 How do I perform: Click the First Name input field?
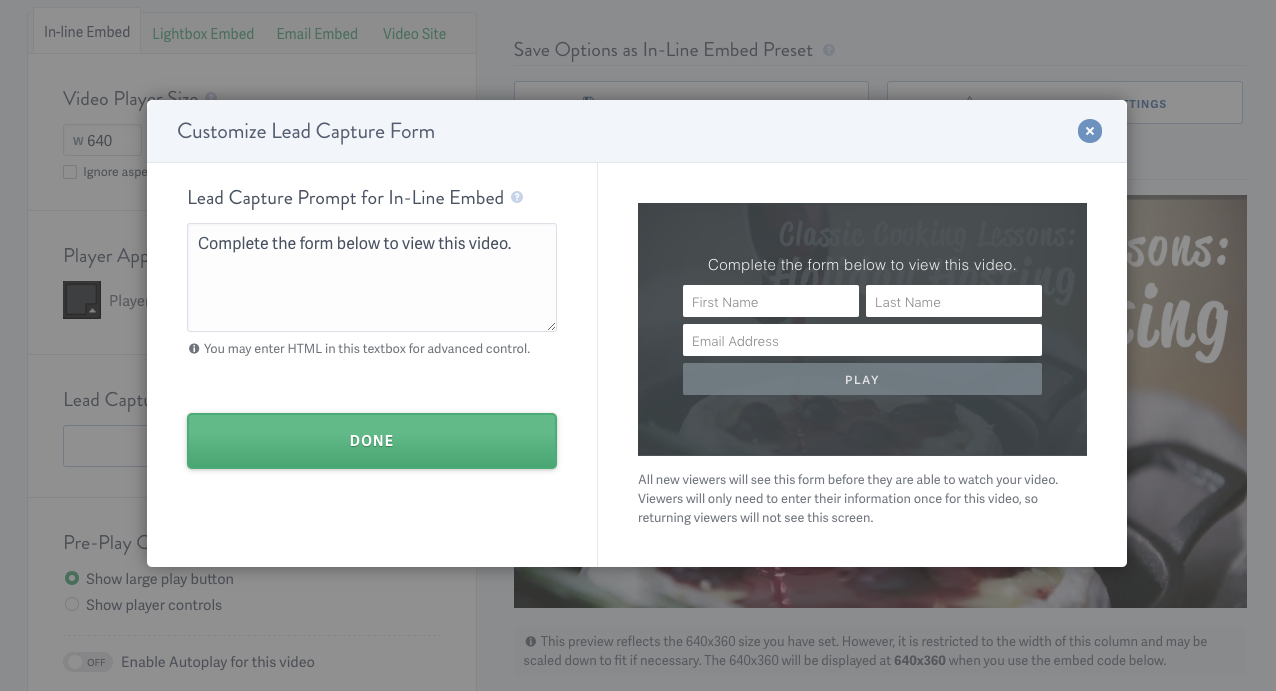[x=770, y=301]
